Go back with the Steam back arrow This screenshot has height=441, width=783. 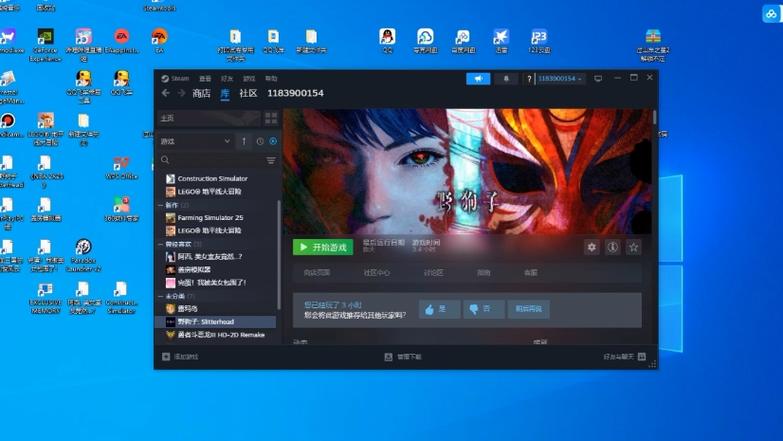tap(166, 93)
